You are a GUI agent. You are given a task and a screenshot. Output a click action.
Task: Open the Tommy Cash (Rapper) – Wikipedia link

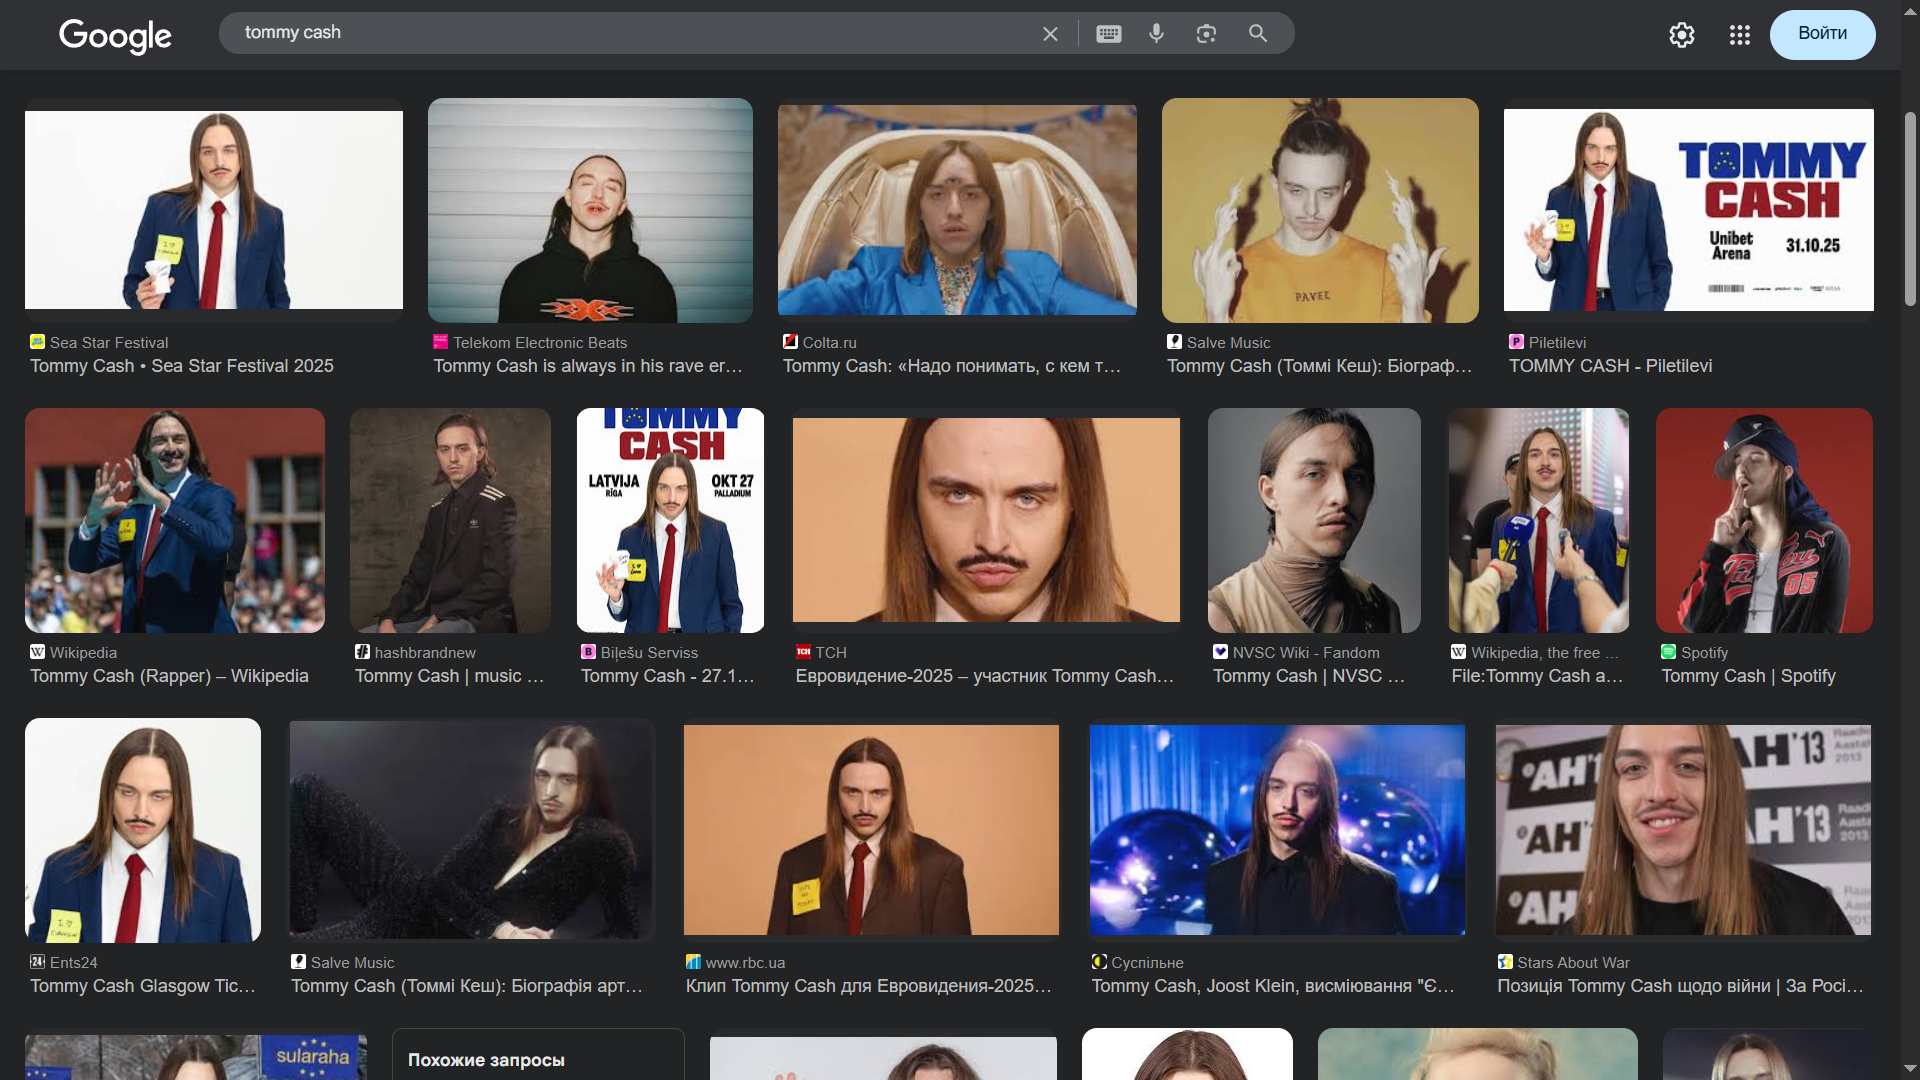tap(169, 676)
